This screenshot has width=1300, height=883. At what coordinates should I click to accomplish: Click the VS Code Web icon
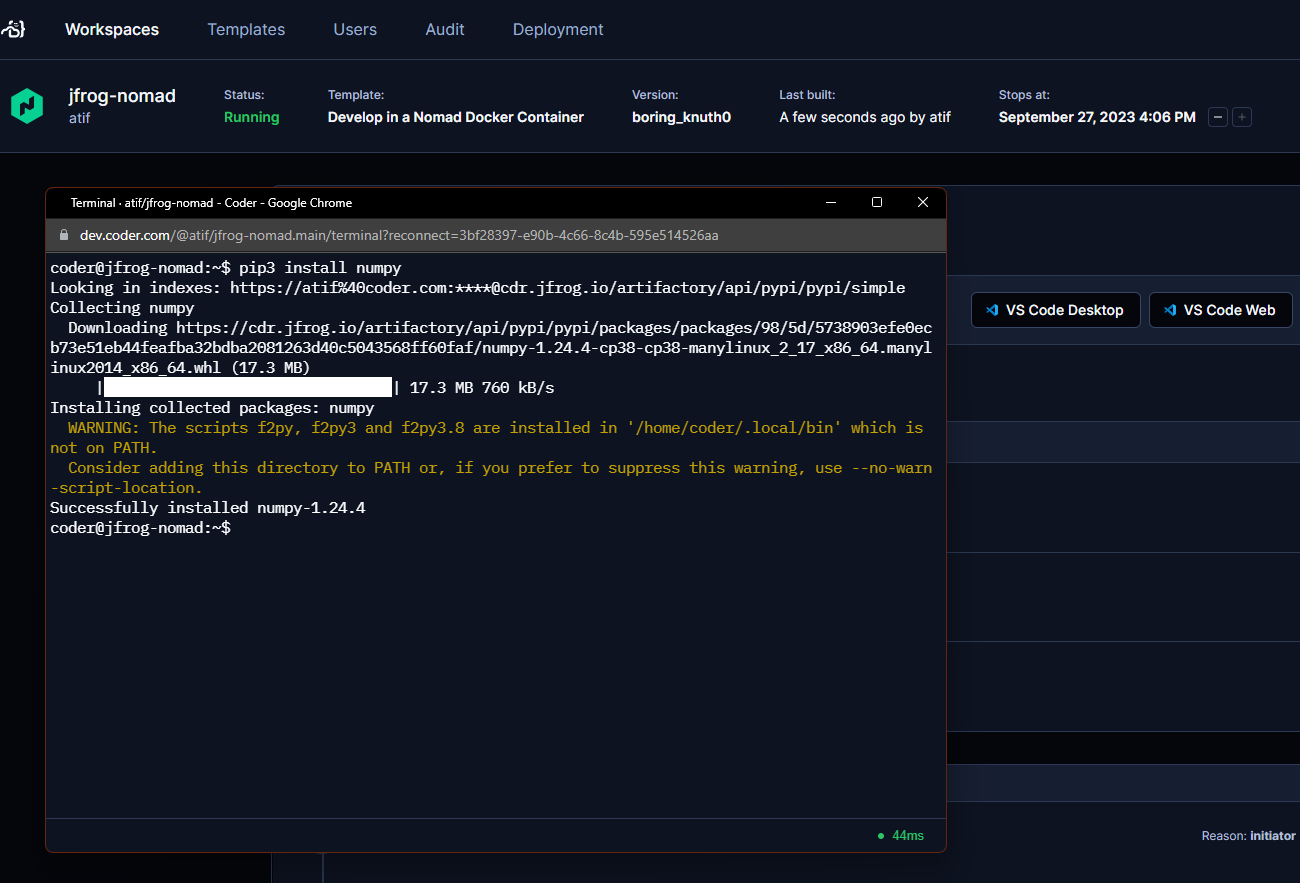click(x=1170, y=310)
